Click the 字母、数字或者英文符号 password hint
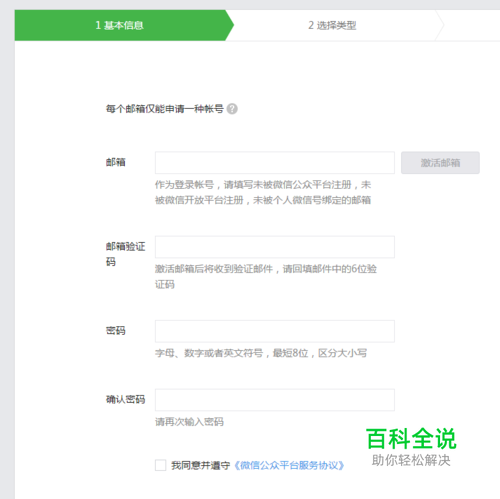The width and height of the screenshot is (500, 499). [x=261, y=353]
